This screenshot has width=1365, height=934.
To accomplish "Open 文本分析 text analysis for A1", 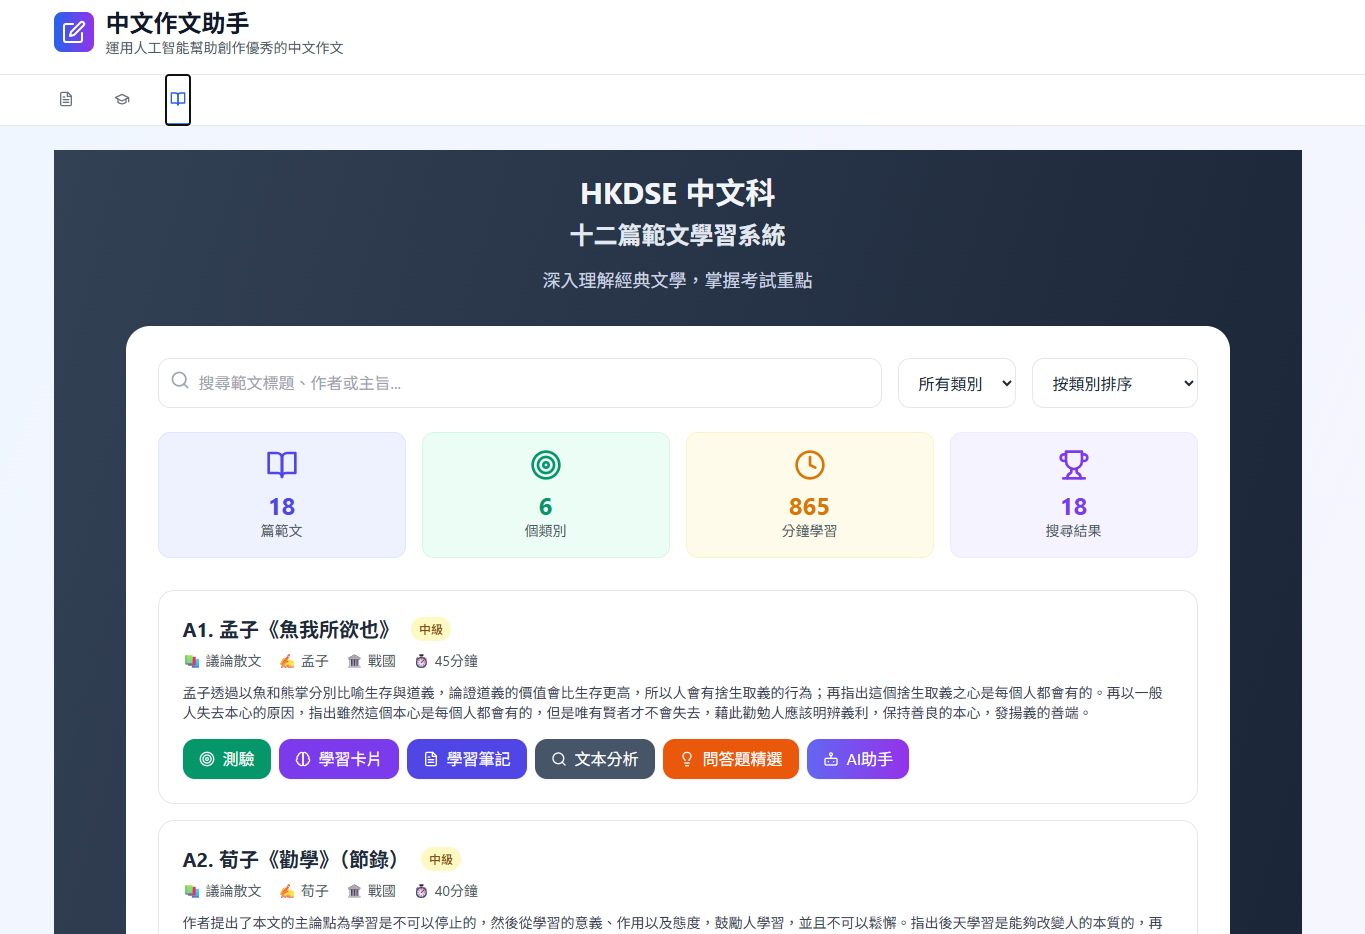I will (595, 759).
